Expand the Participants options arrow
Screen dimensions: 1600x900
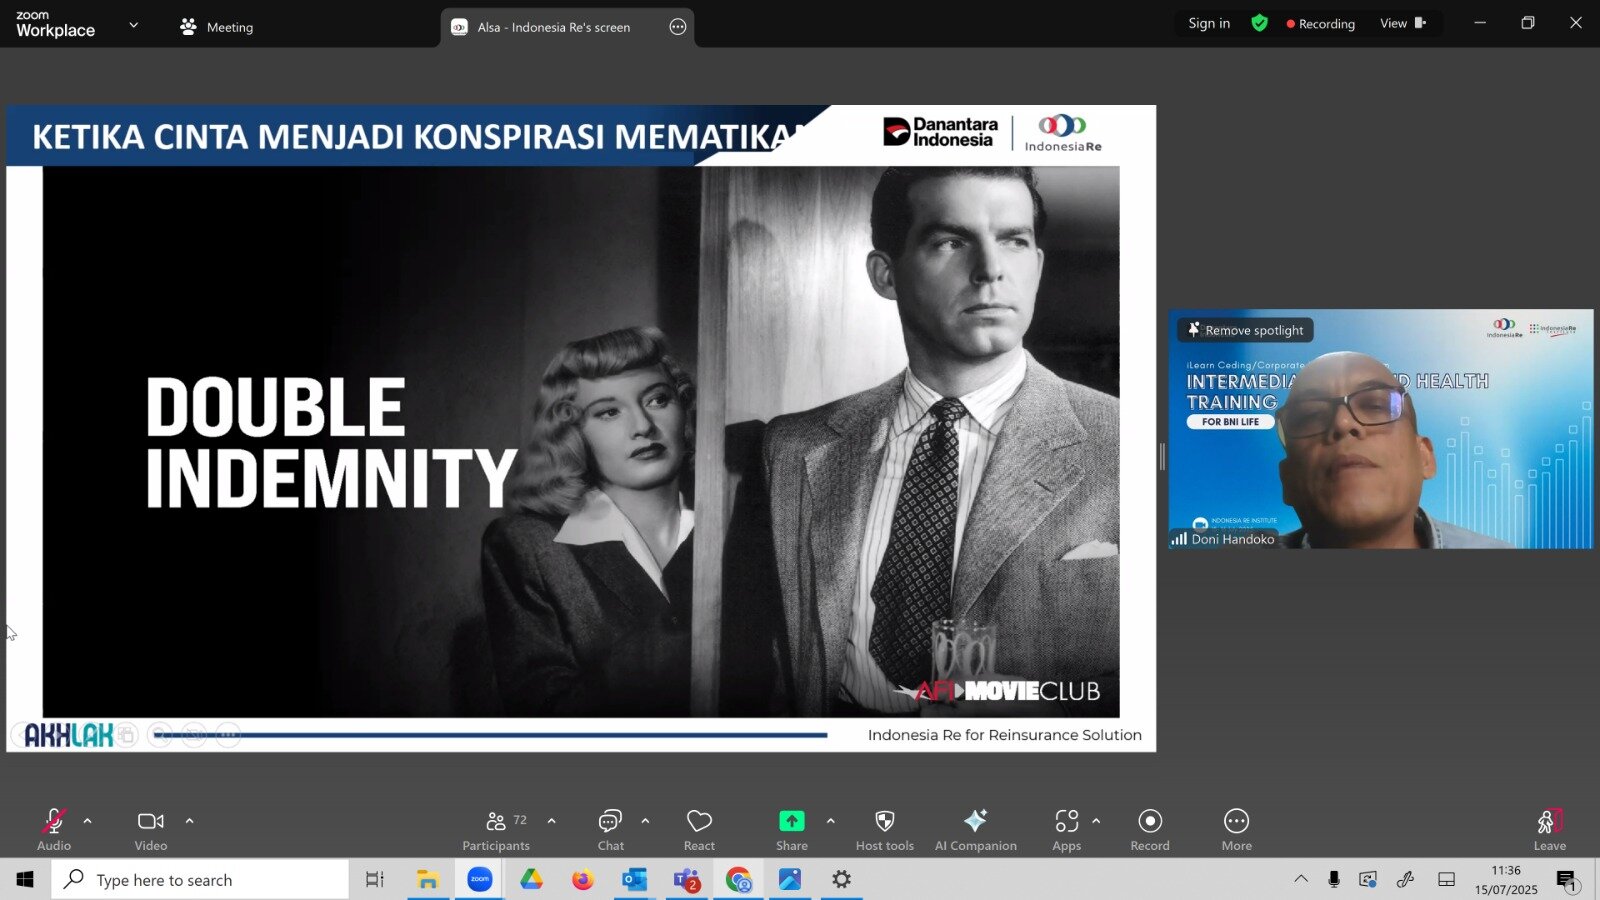click(x=551, y=821)
